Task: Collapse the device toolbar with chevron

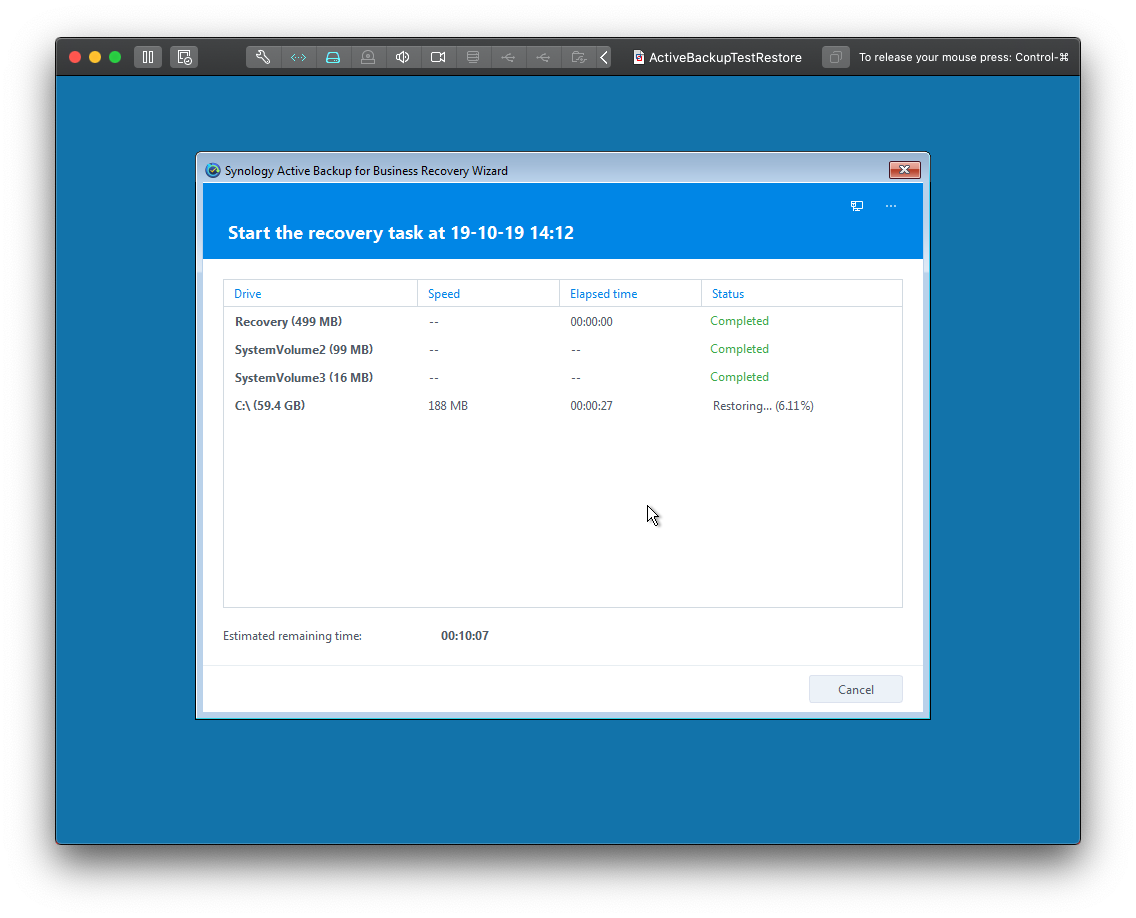Action: coord(604,57)
